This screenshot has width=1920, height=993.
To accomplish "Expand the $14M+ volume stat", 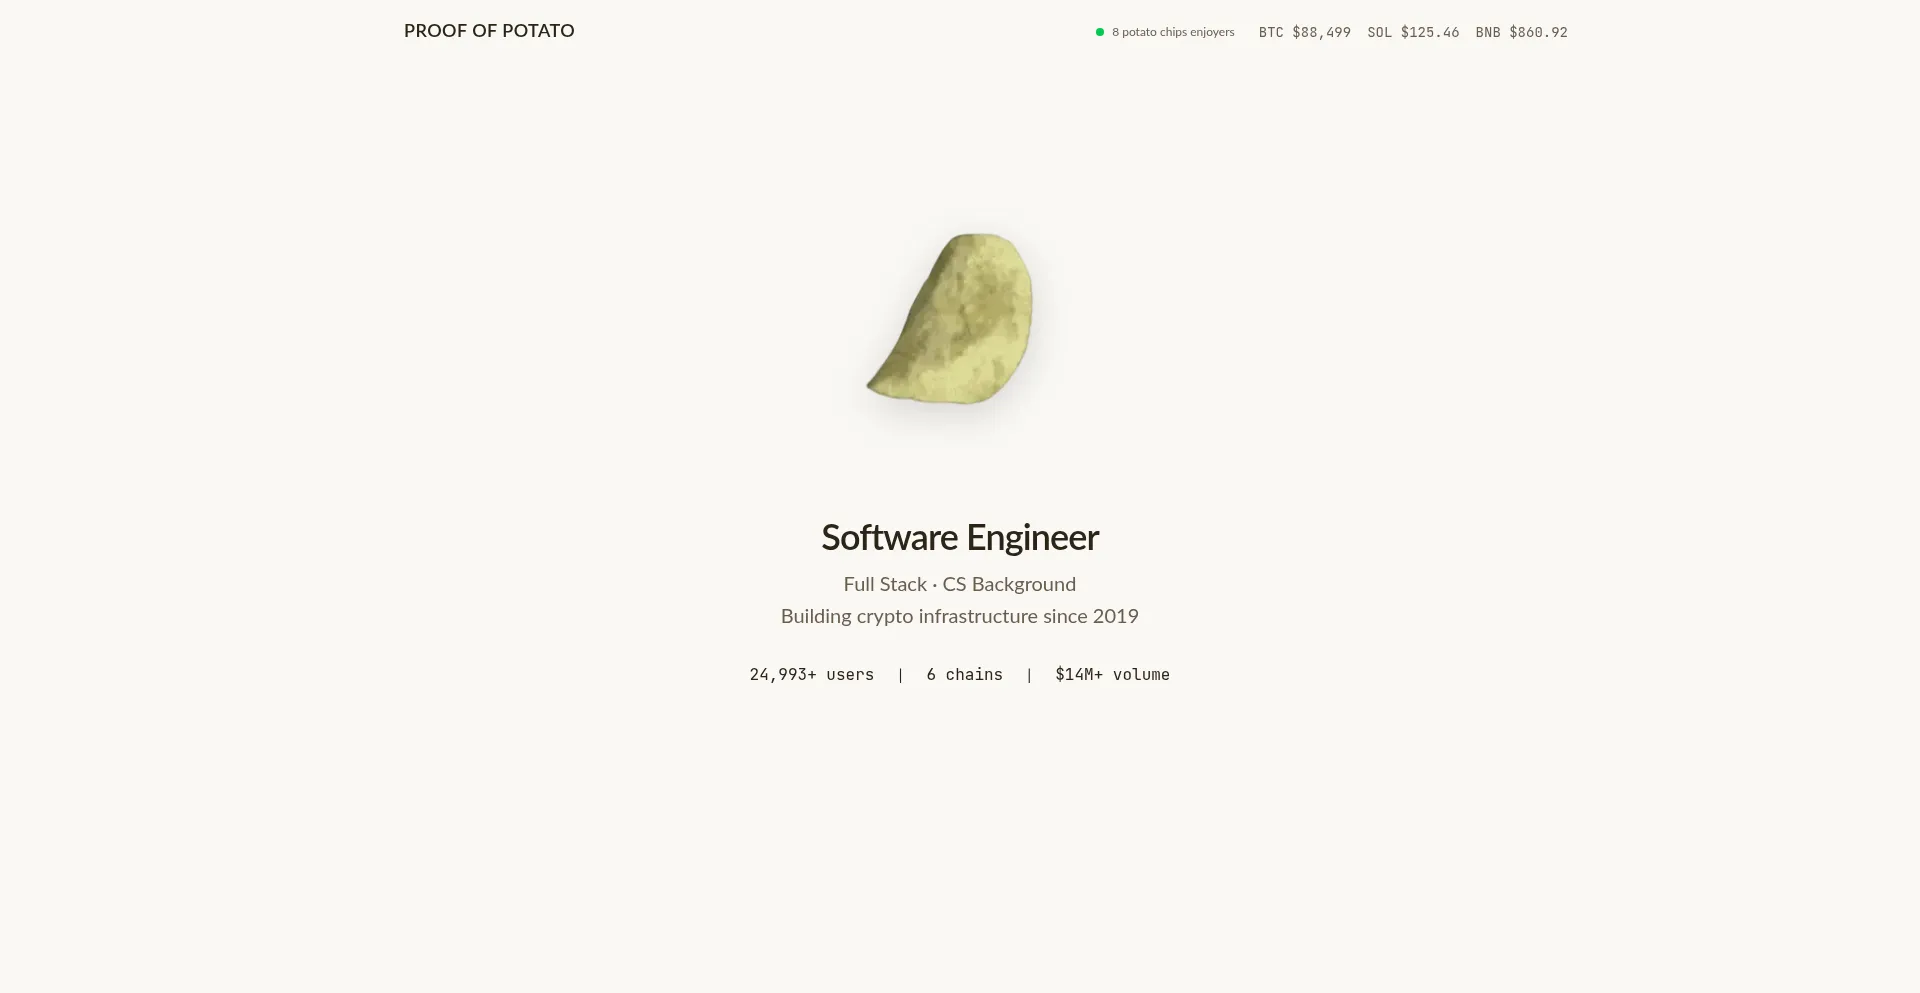I will [x=1113, y=674].
